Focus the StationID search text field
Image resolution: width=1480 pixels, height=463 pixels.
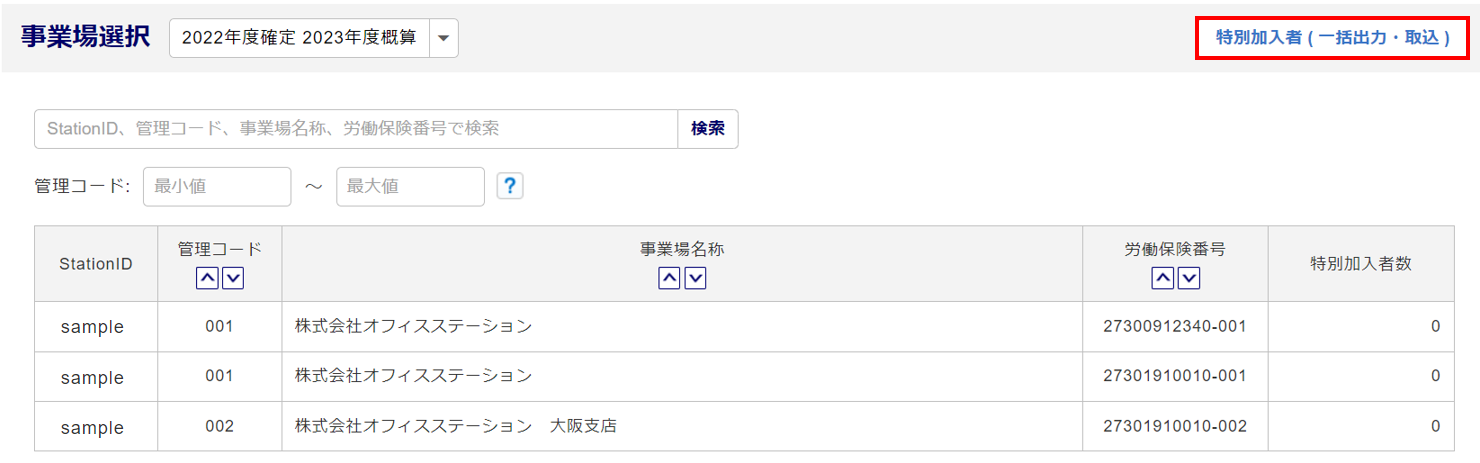pyautogui.click(x=356, y=129)
